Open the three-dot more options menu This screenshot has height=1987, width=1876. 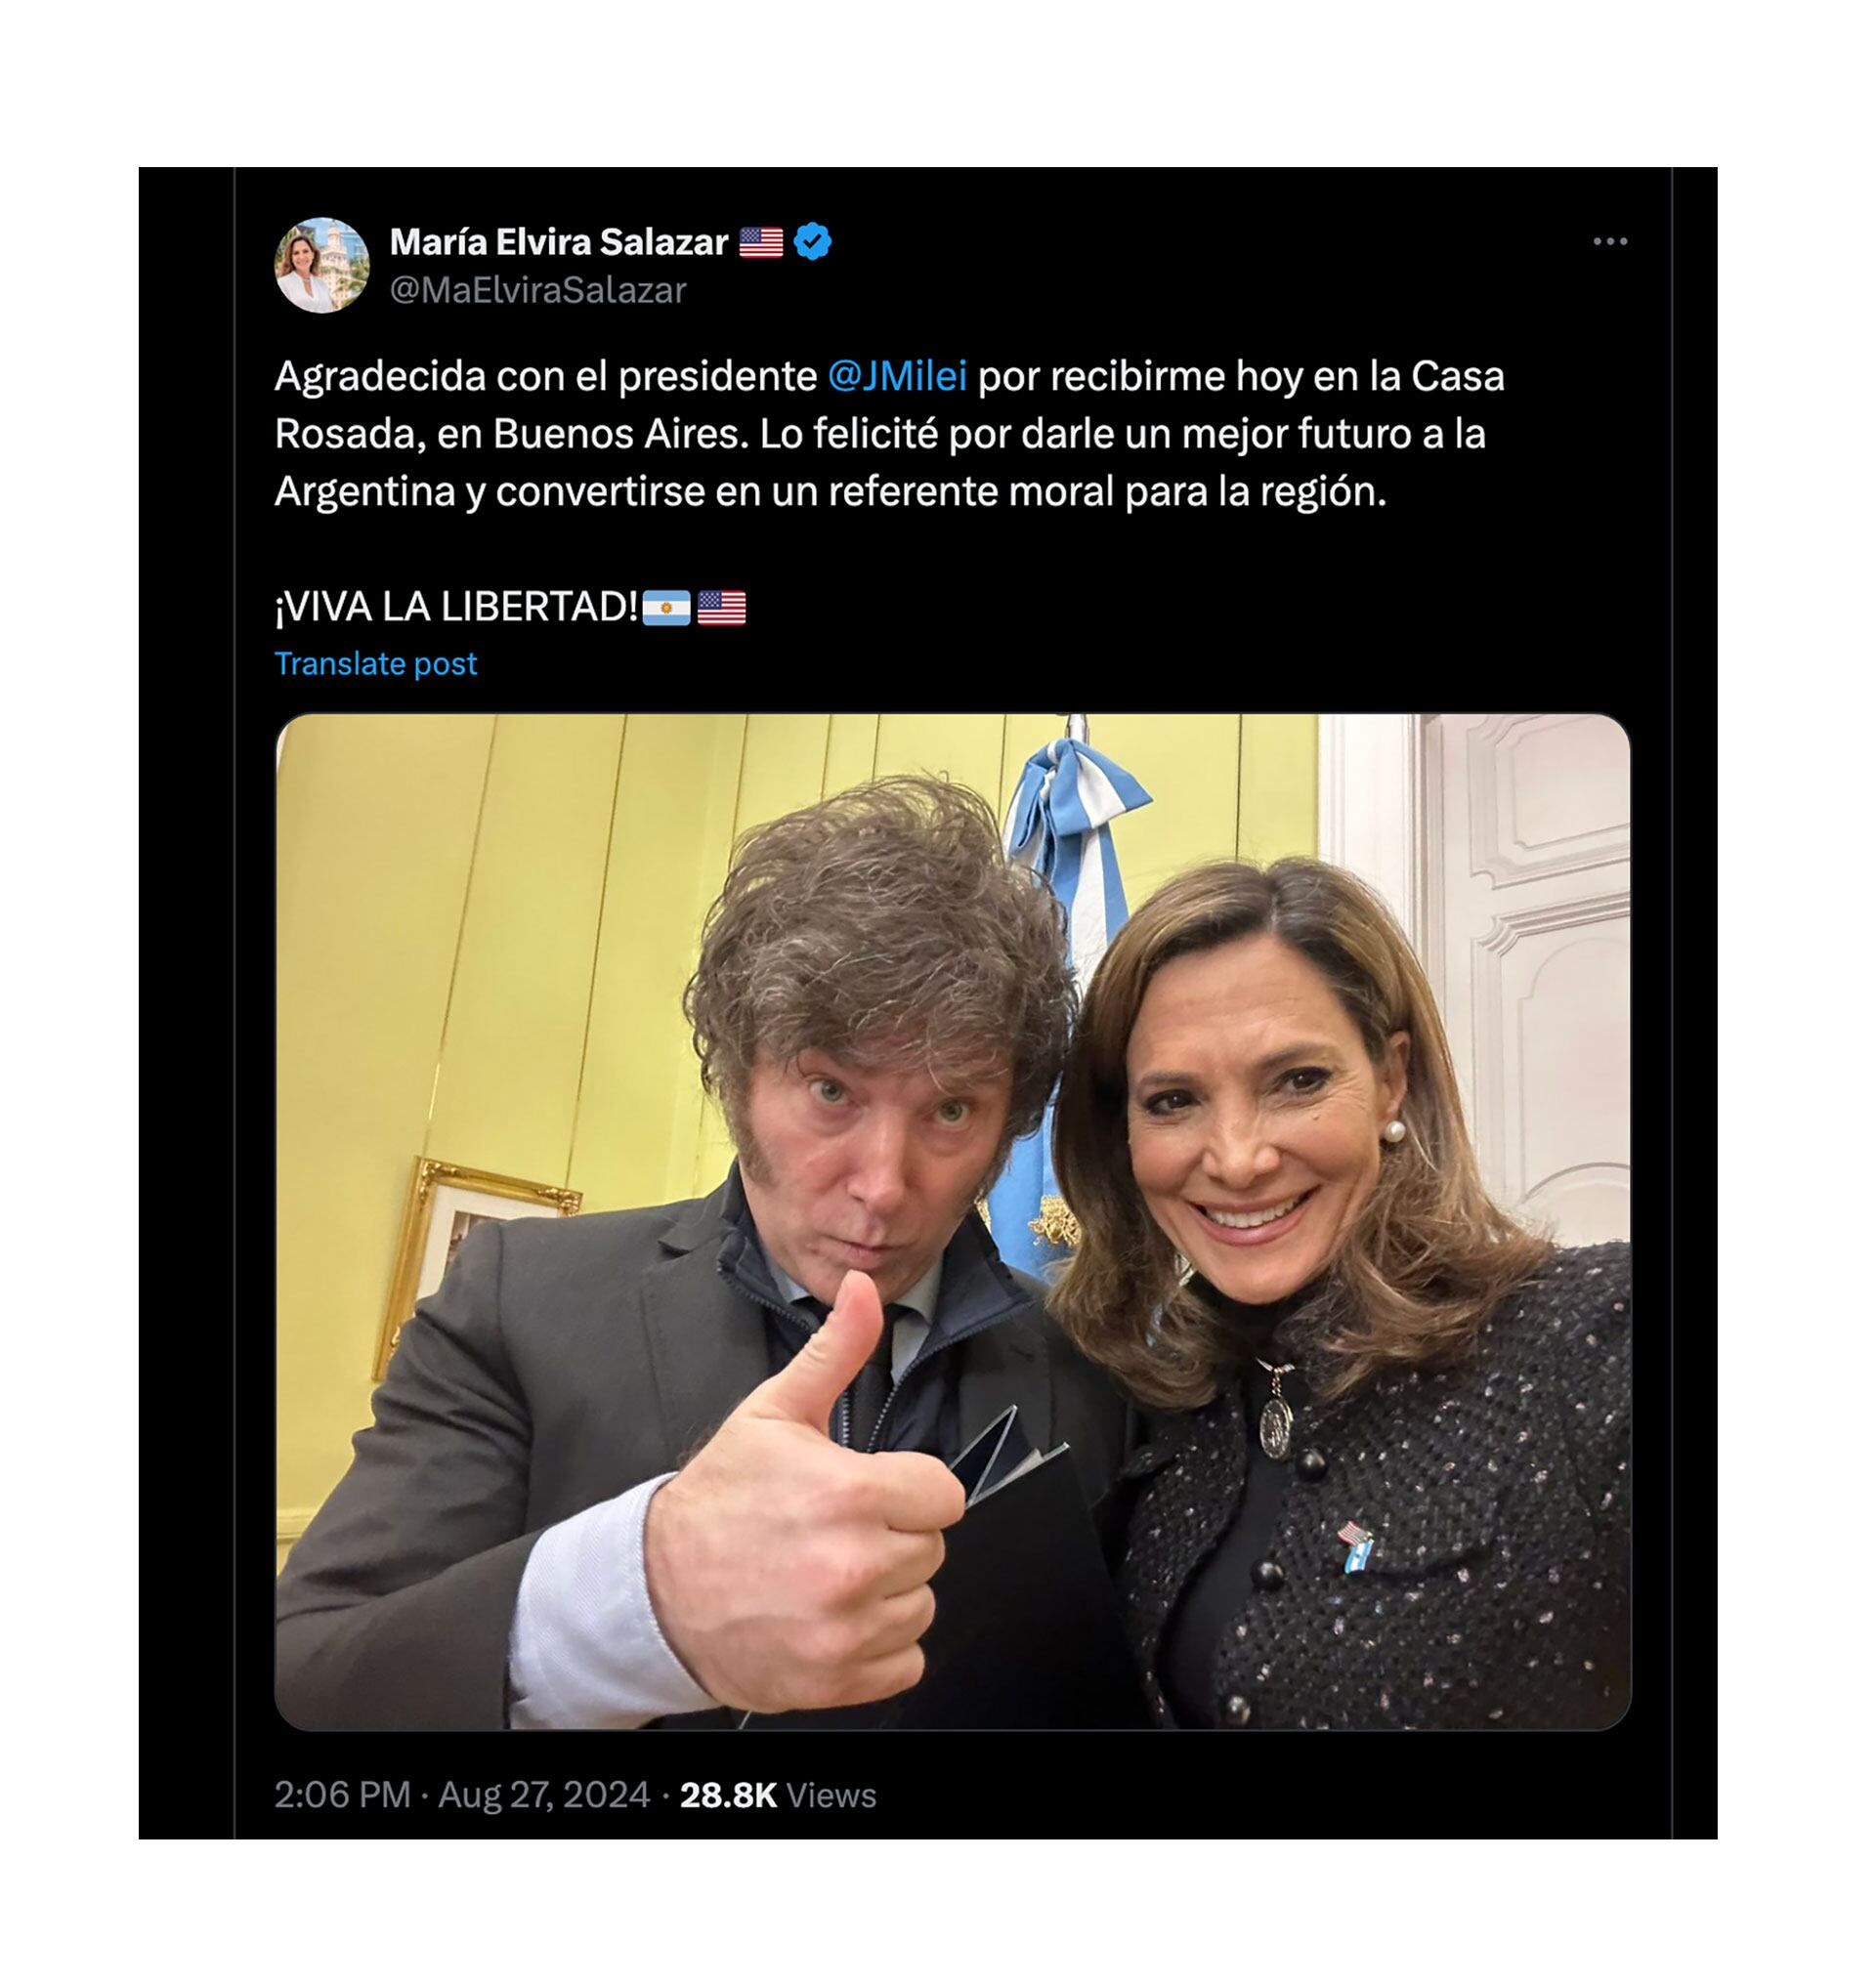coord(1609,242)
